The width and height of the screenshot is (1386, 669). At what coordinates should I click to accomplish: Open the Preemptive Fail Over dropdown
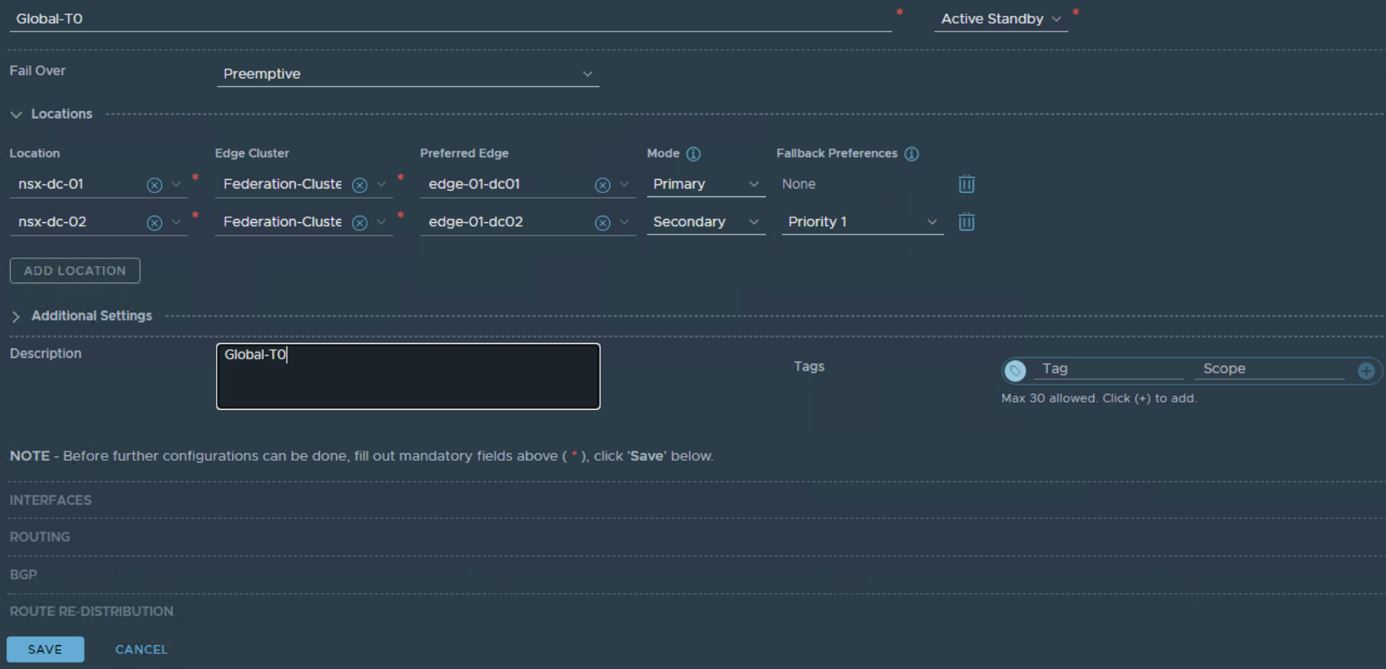(407, 74)
